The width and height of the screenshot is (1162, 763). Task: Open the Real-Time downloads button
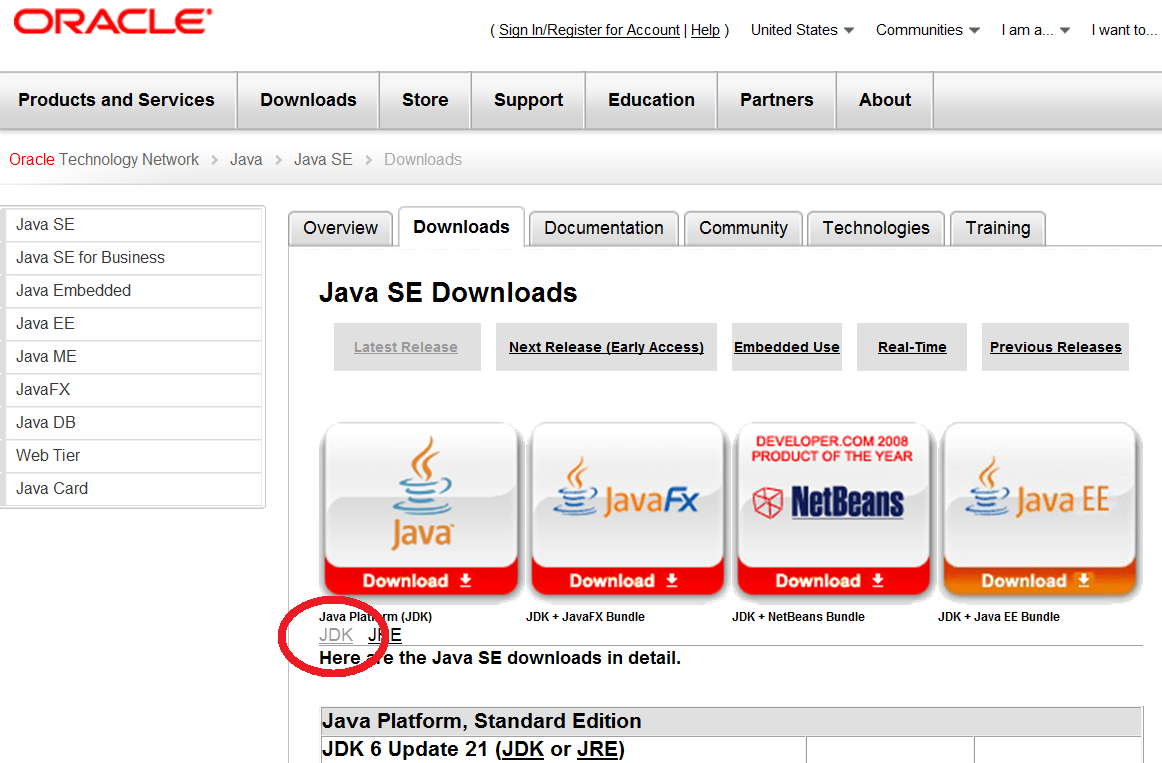coord(912,347)
